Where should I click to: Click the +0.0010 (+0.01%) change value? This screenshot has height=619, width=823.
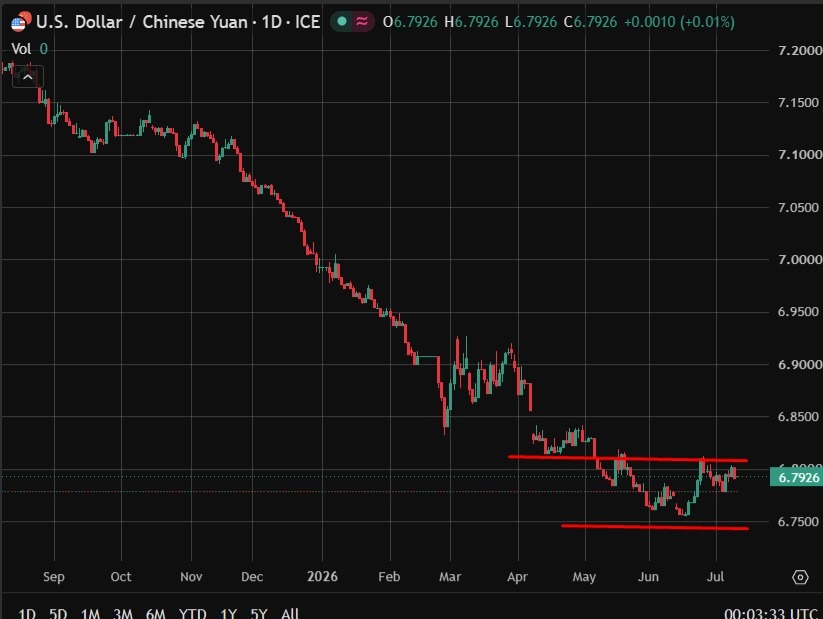[679, 22]
